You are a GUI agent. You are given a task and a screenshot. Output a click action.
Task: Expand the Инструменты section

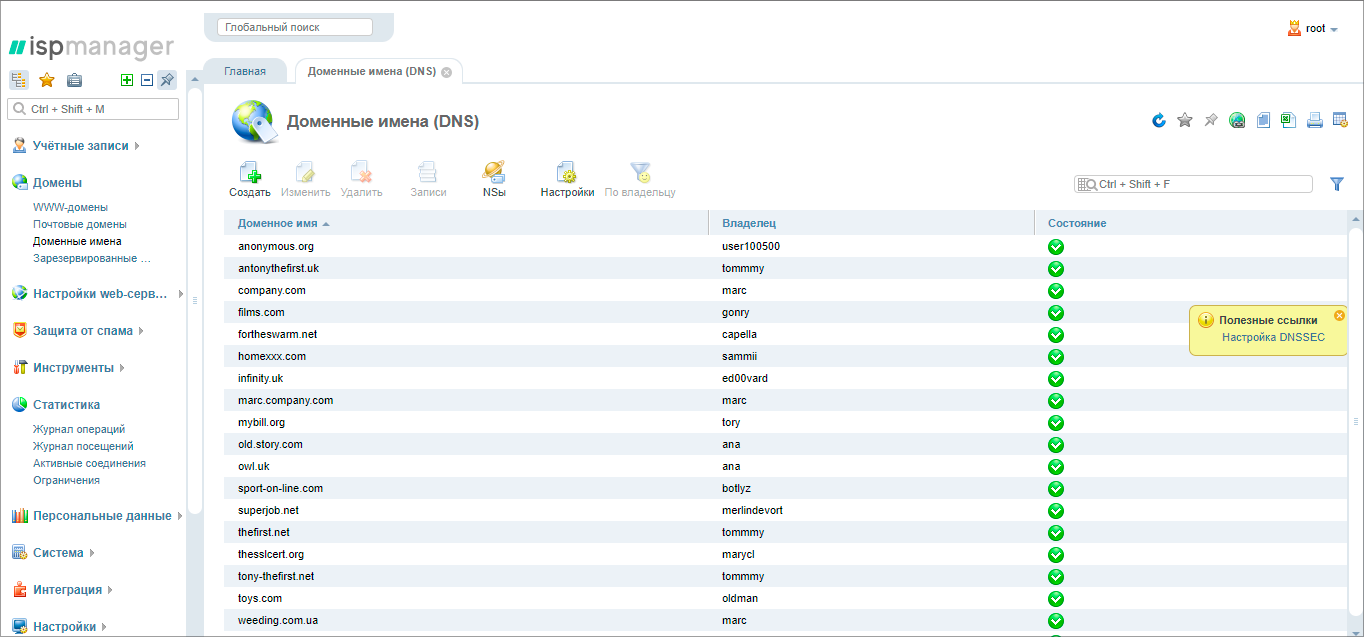coord(68,368)
